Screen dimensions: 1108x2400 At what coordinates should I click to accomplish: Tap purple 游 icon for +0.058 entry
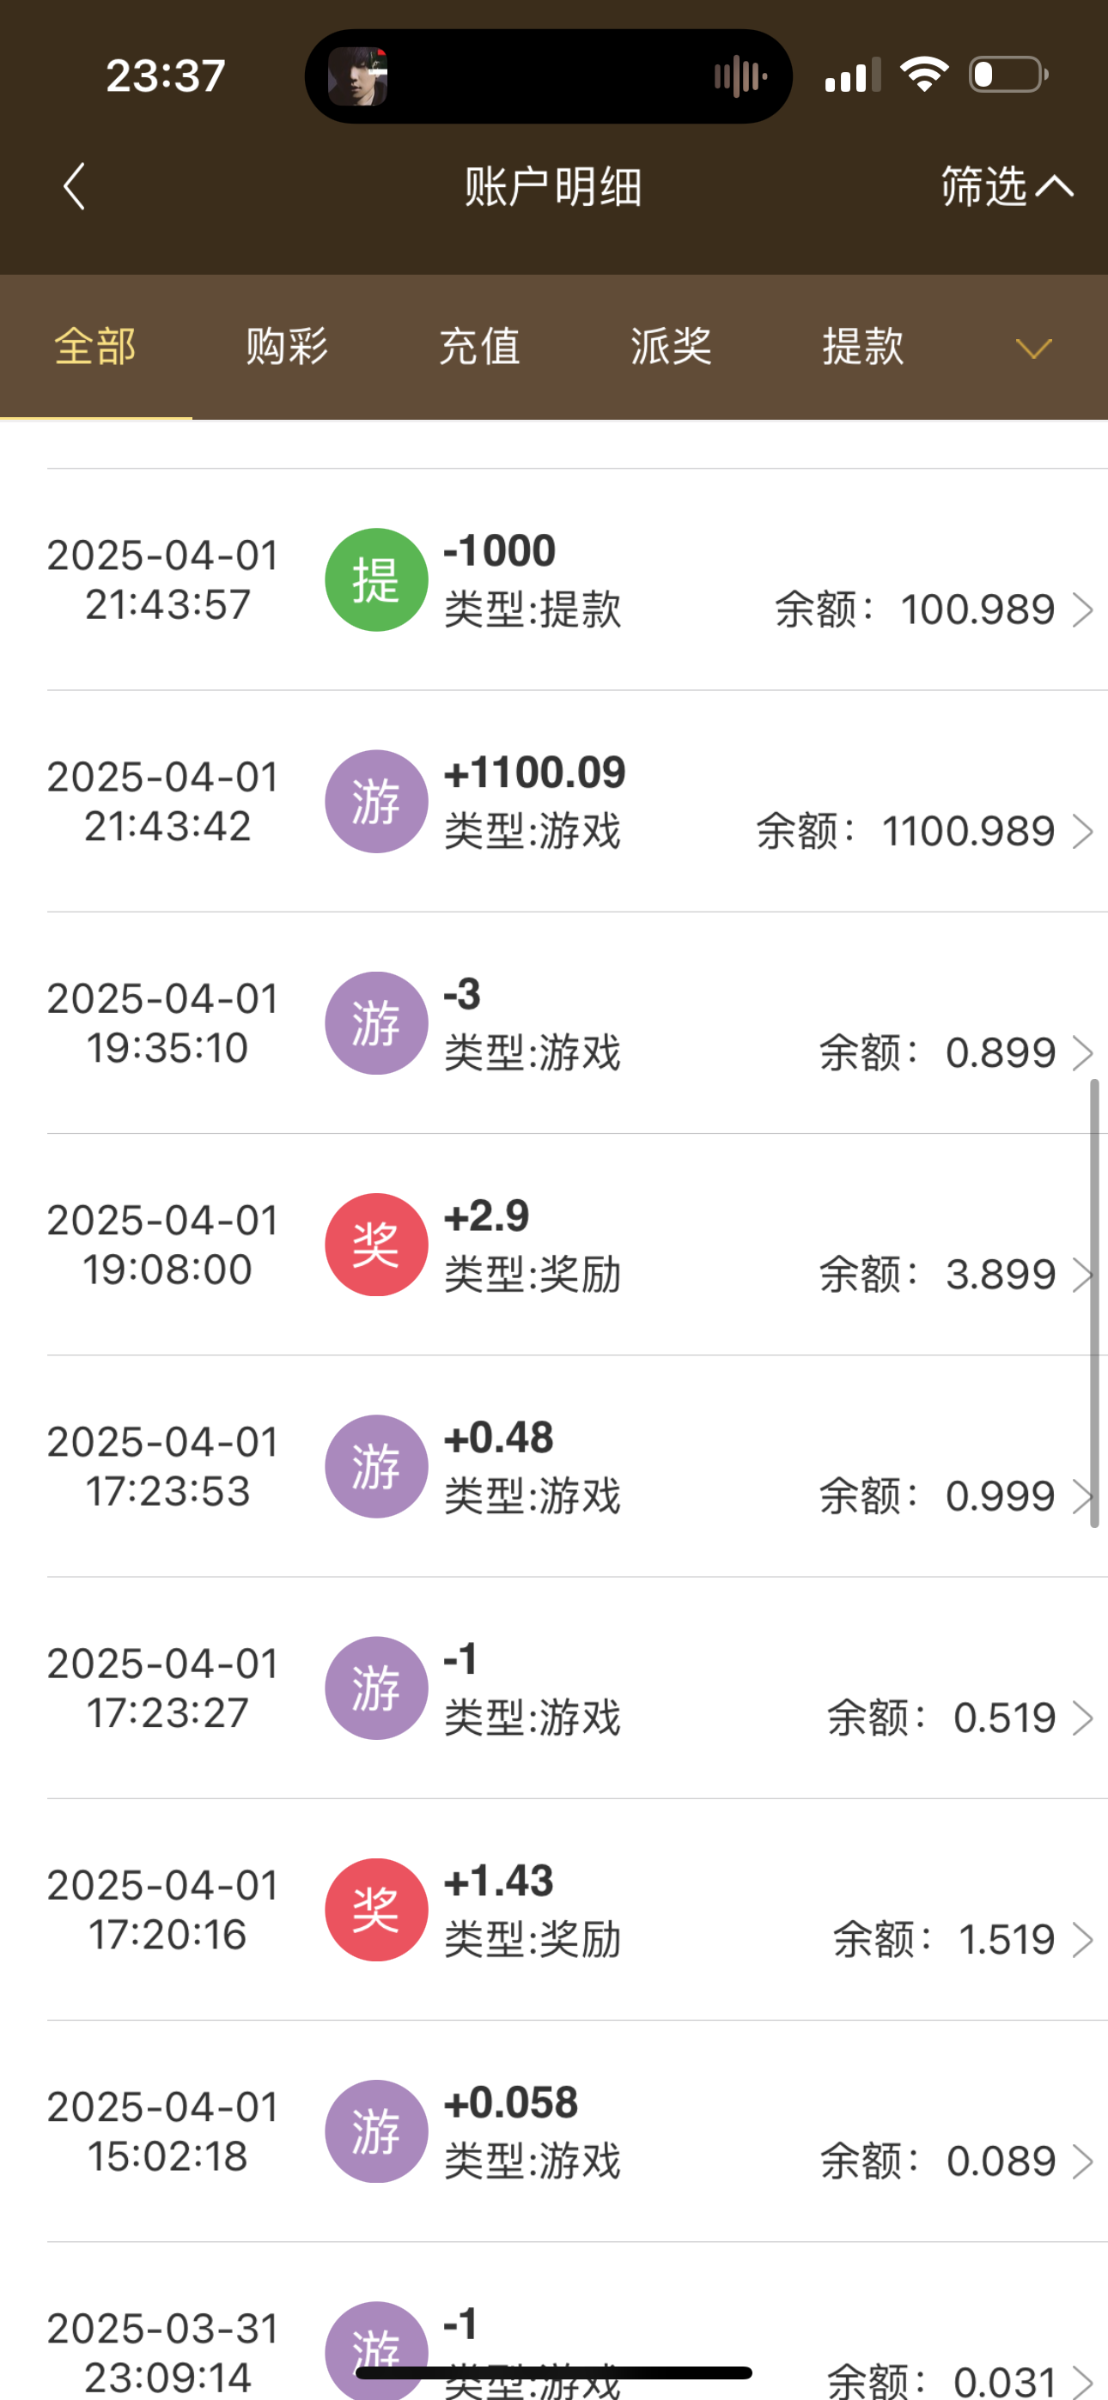[x=376, y=2132]
